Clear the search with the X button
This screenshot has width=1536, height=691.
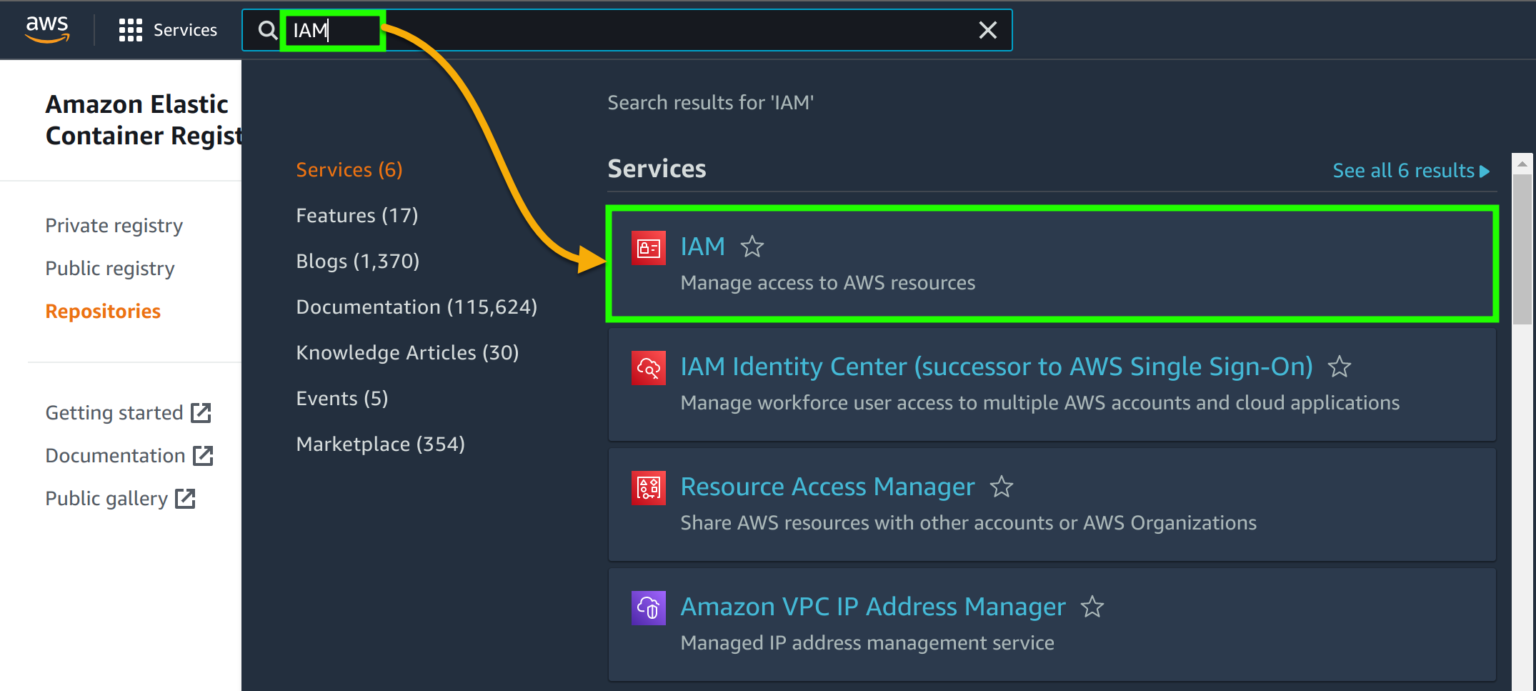987,30
